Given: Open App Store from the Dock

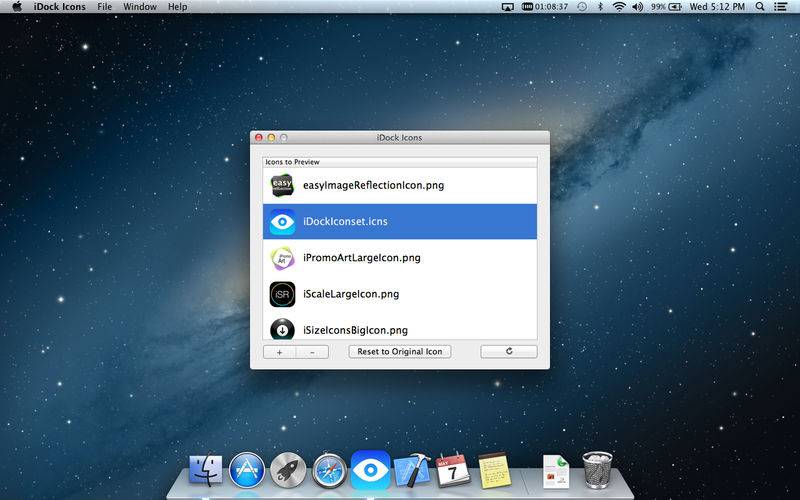Looking at the screenshot, I should coord(247,470).
